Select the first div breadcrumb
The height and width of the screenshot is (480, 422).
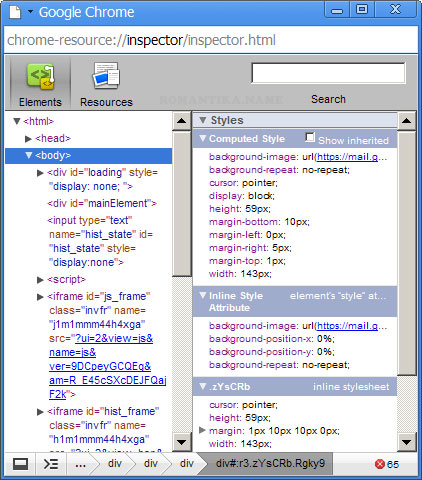115,464
